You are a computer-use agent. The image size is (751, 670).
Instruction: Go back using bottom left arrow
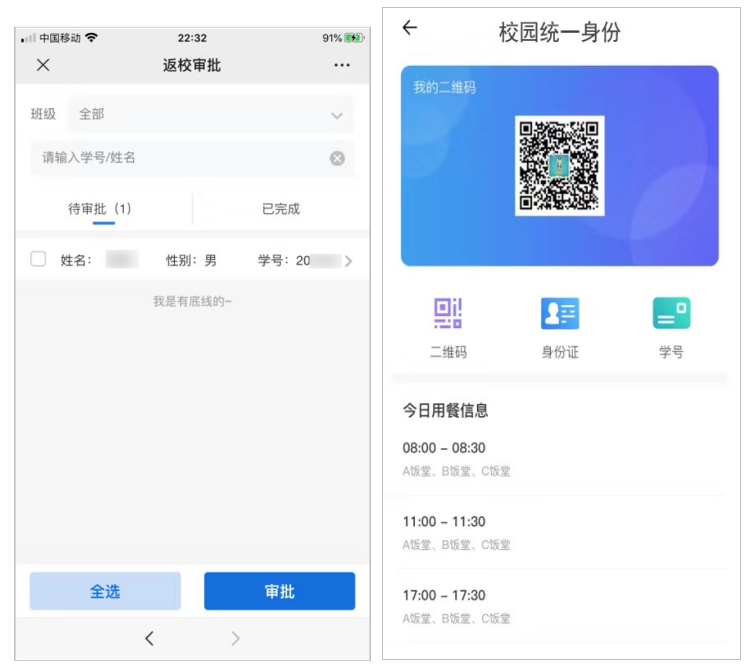click(149, 638)
